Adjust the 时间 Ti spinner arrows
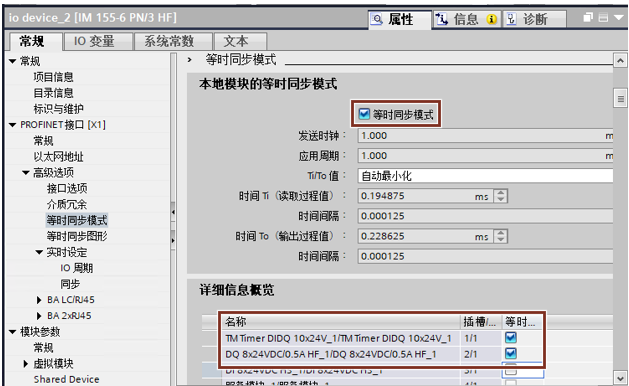Screen dimensions: 629x386 pyautogui.click(x=501, y=196)
